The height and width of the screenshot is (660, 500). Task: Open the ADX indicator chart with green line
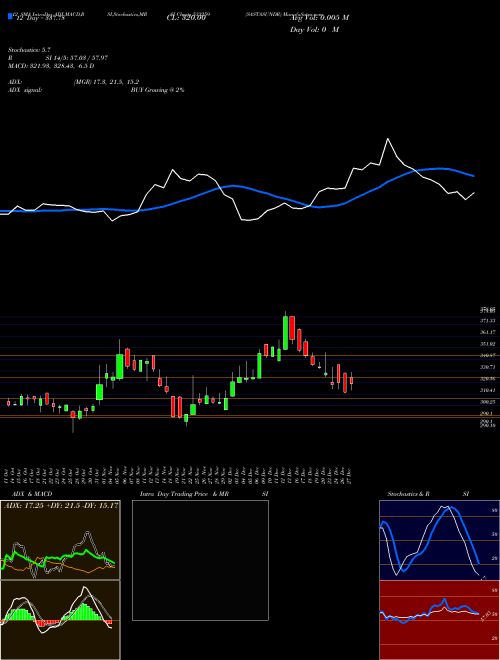60,540
